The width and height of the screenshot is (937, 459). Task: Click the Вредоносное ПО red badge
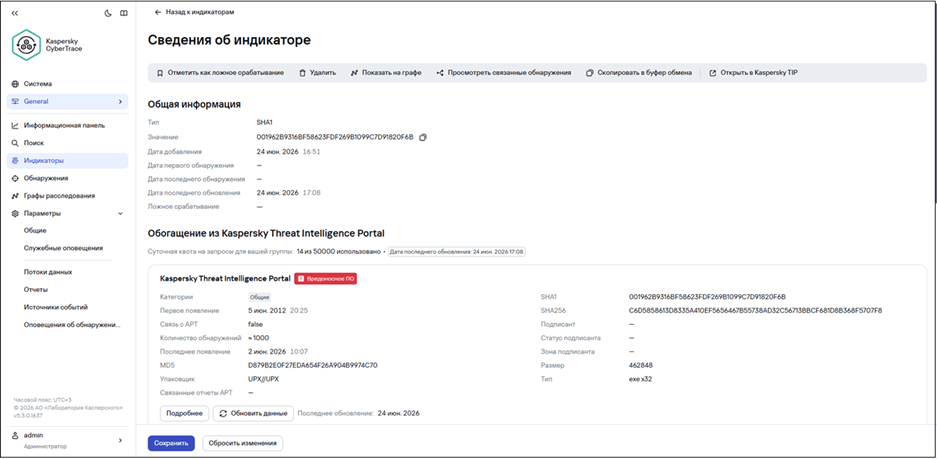point(326,279)
